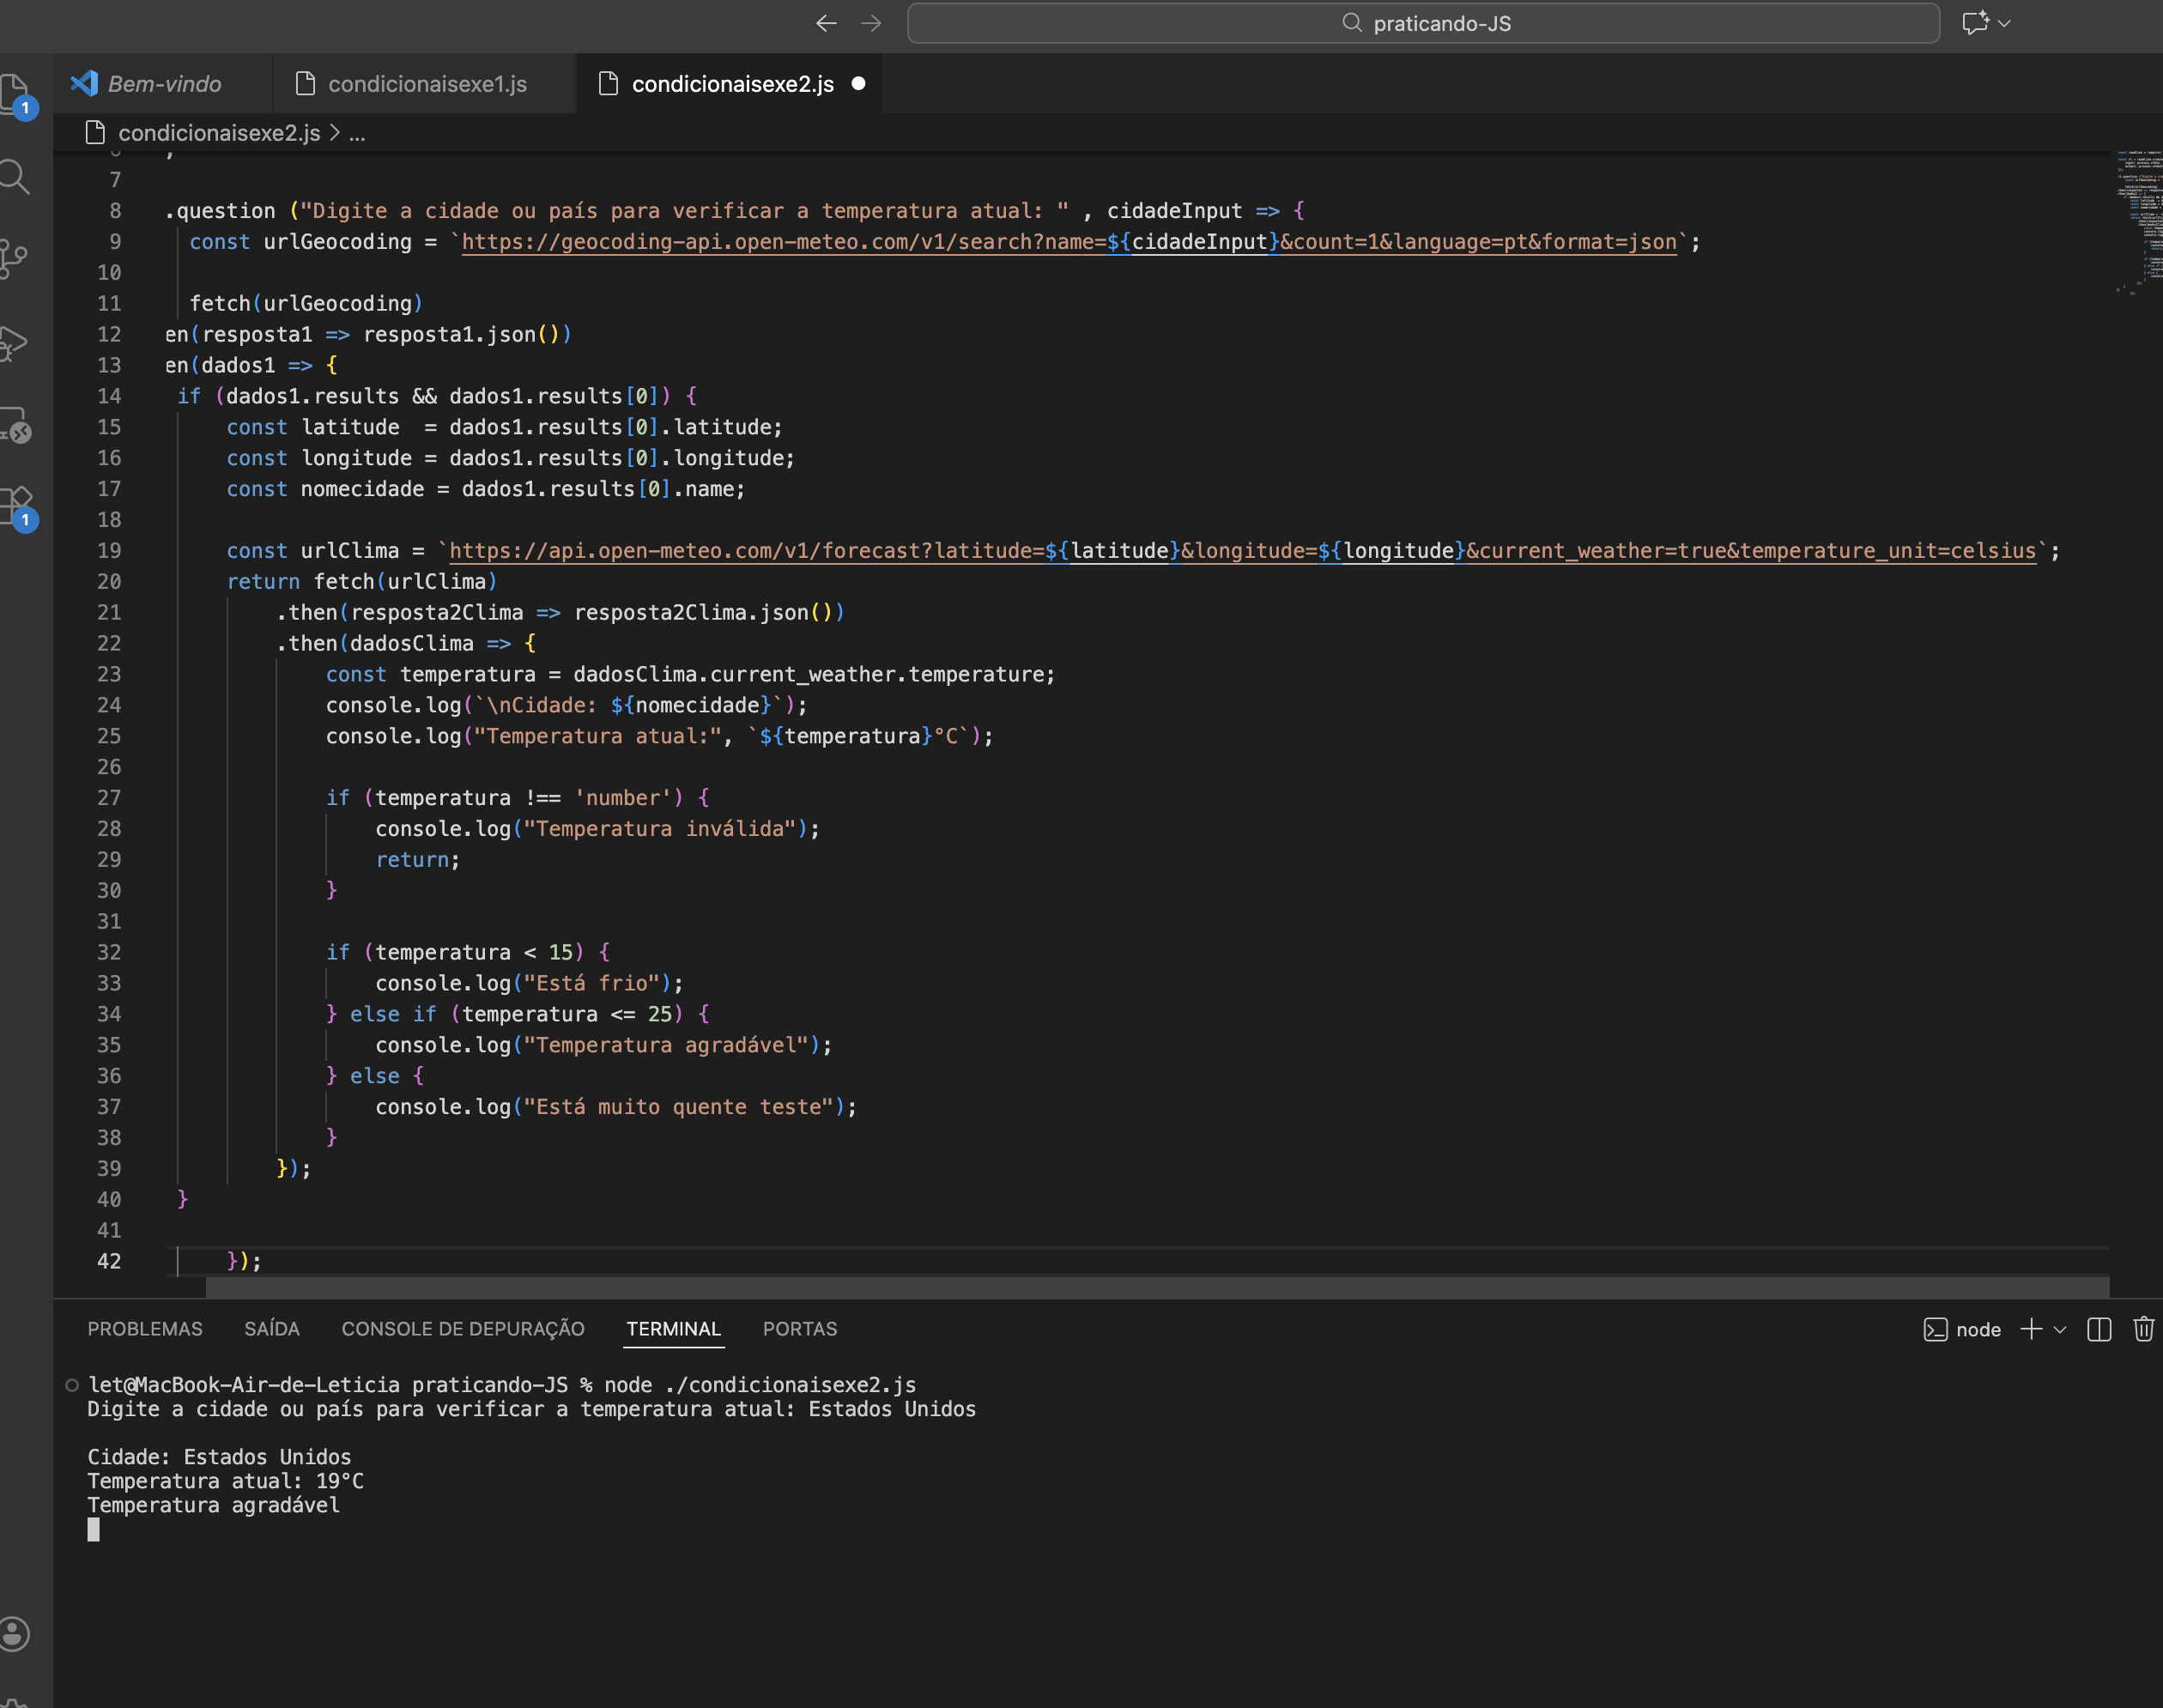The height and width of the screenshot is (1708, 2163).
Task: Switch to the condicionaisexe1.js tab
Action: (426, 84)
